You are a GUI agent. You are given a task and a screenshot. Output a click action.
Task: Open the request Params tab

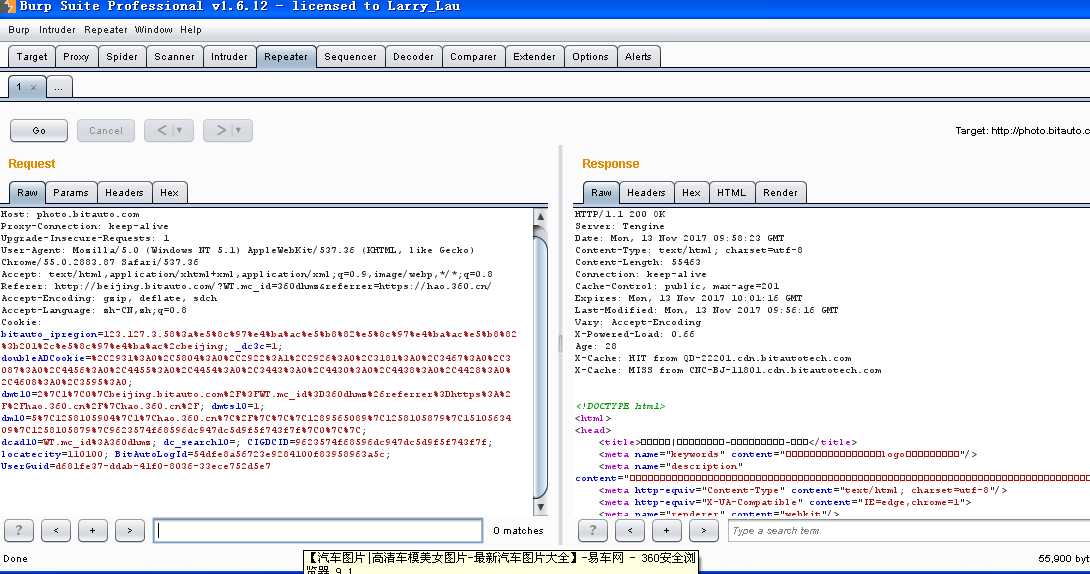(x=71, y=192)
